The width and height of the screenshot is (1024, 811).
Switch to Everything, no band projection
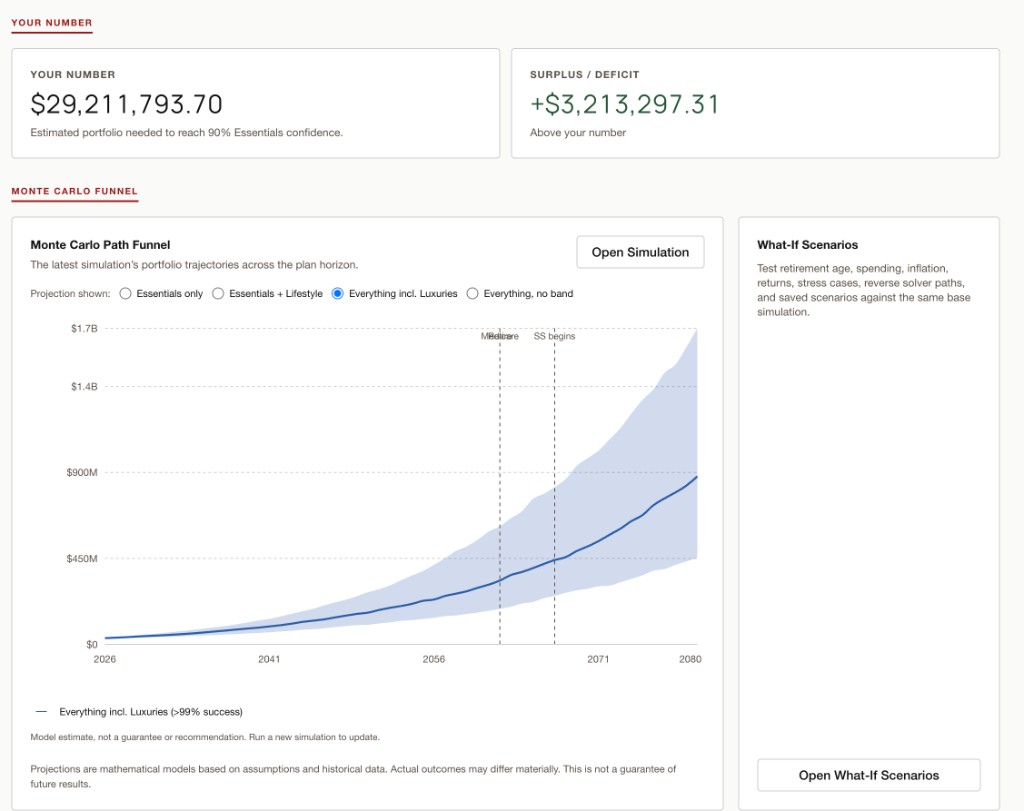[x=472, y=294]
